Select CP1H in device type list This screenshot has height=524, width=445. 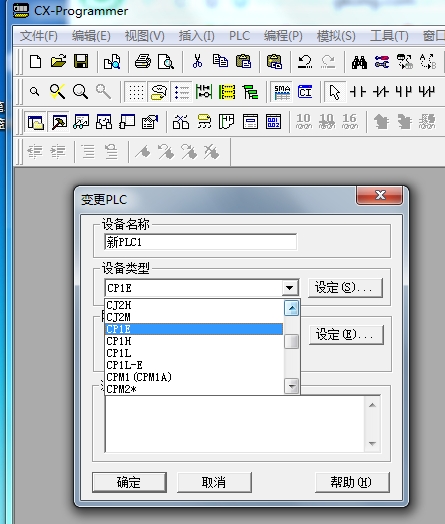pyautogui.click(x=194, y=341)
